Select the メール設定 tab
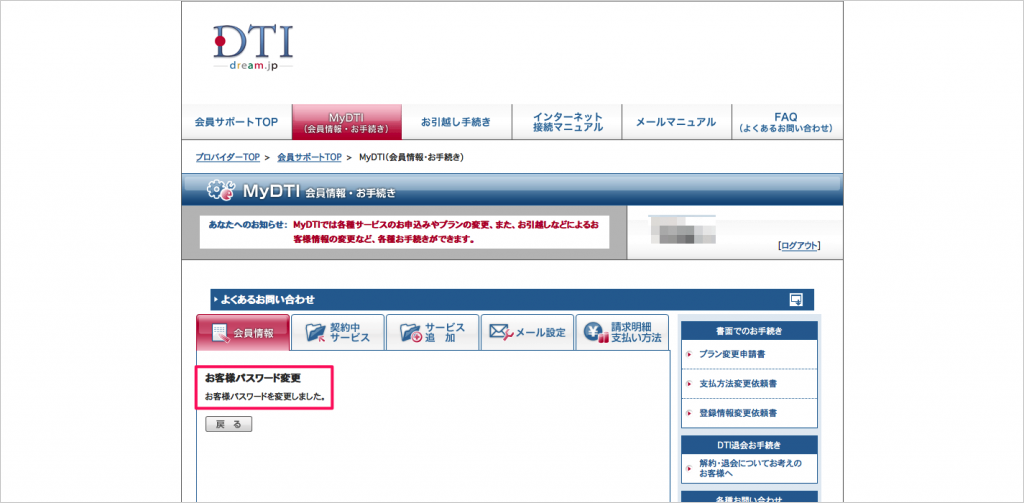Screen dimensions: 1024x503 [x=527, y=332]
